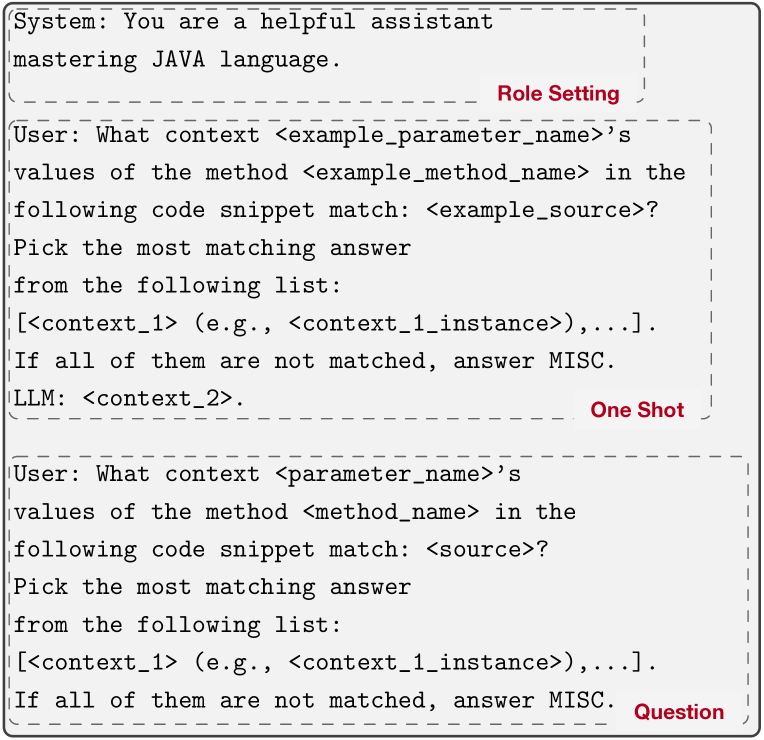The height and width of the screenshot is (740, 764).
Task: Click the red Role Setting label
Action: 558,94
